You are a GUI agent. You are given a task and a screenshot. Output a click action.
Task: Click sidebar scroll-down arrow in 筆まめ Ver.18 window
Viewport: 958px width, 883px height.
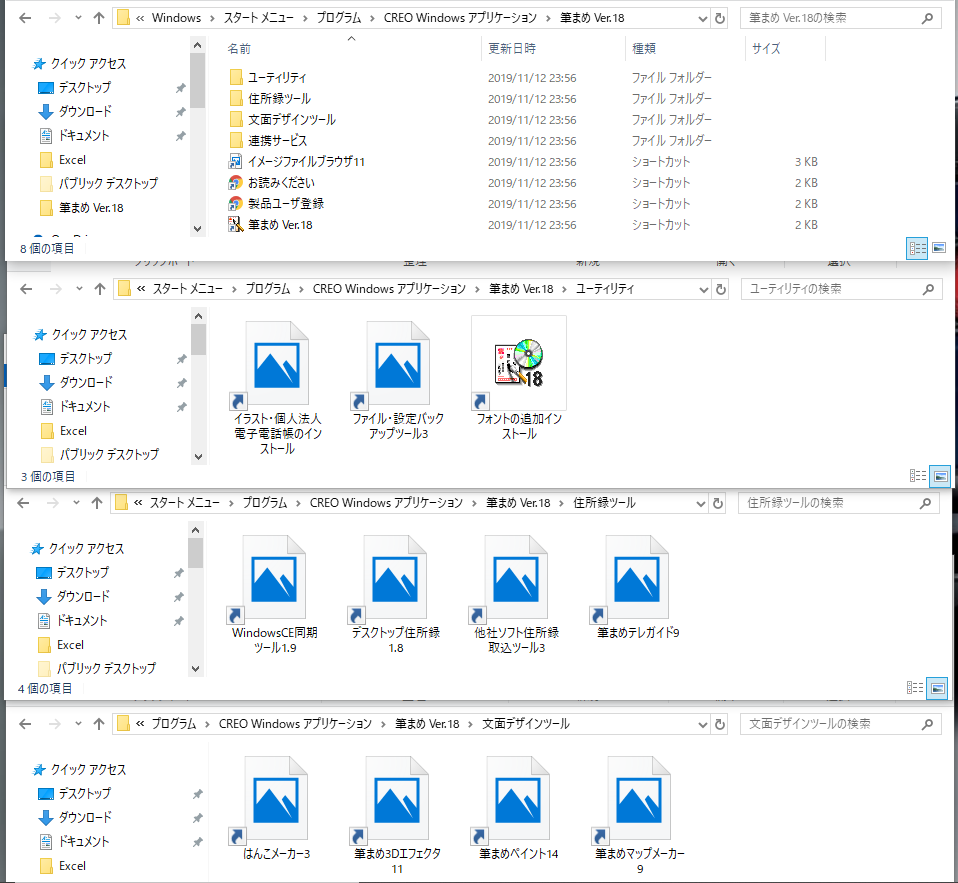197,229
